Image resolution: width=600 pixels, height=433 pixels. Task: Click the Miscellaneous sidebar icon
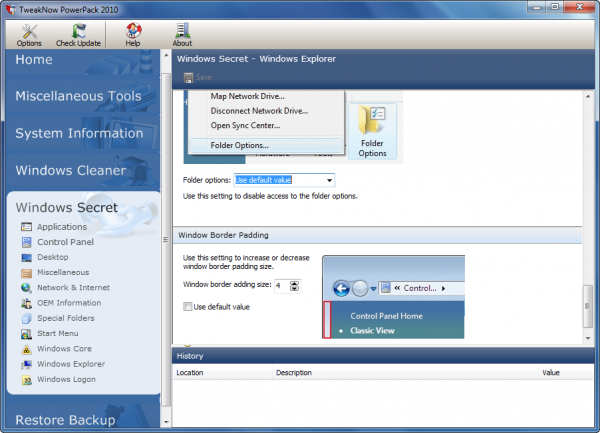coord(26,273)
